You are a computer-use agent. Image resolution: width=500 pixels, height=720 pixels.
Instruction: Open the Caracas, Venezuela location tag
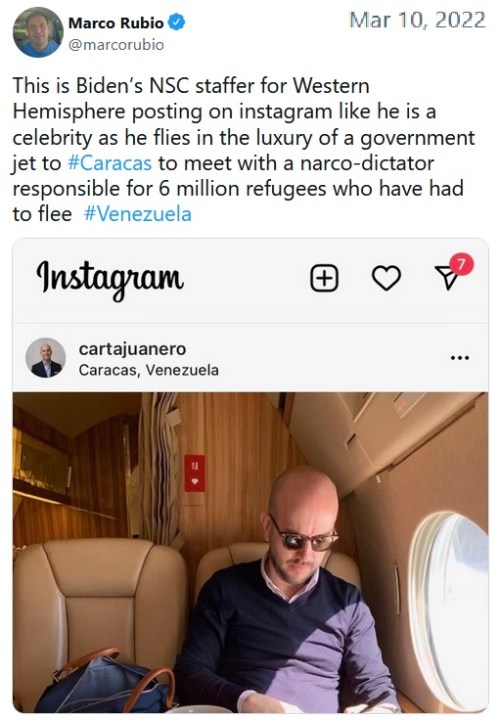[x=148, y=370]
